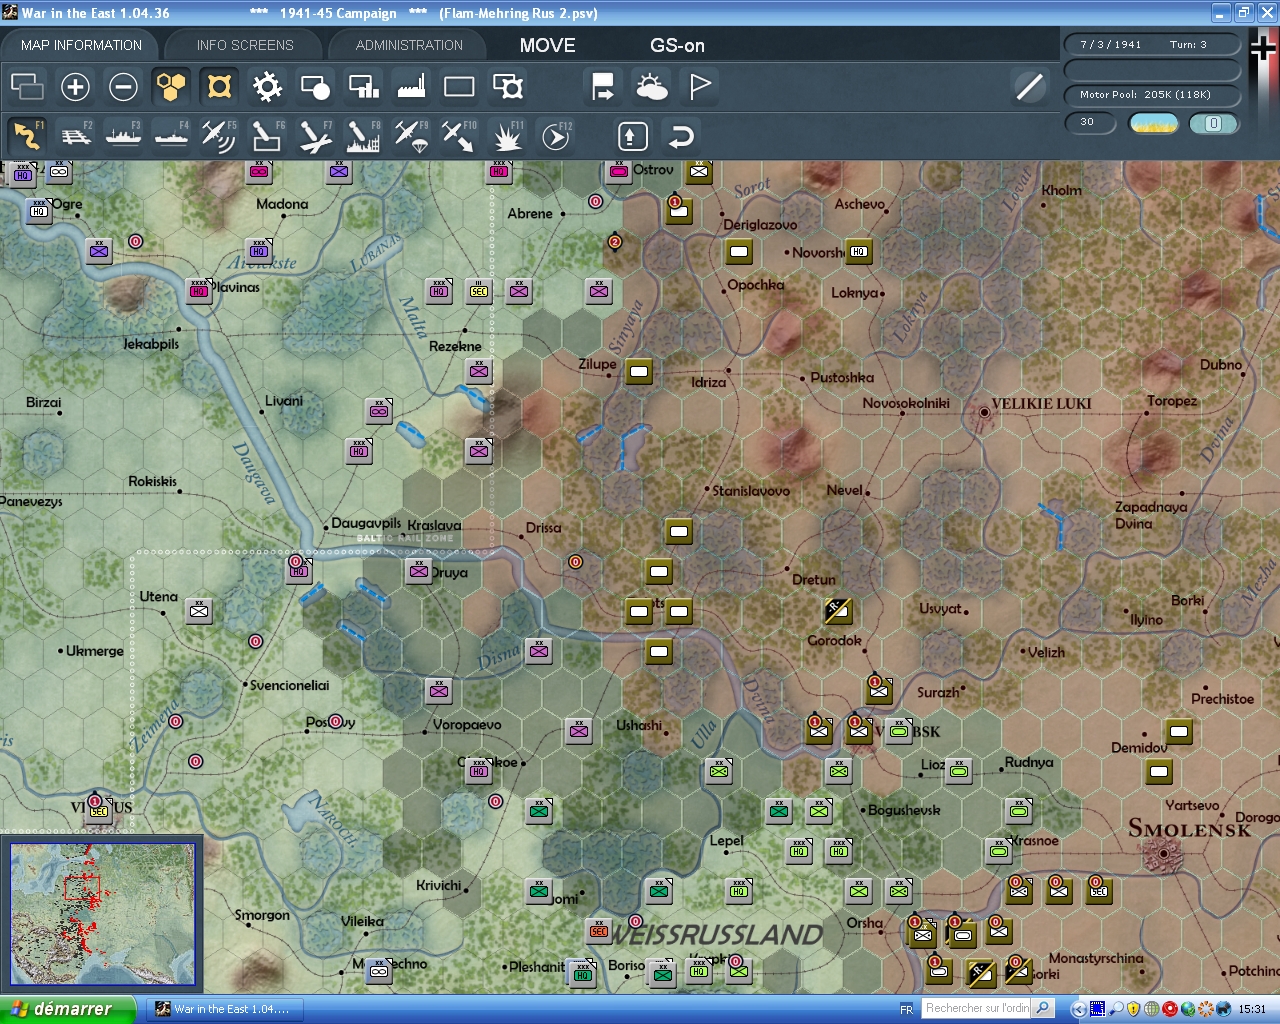Click the Smolensk city on map
The image size is (1280, 1024).
[1163, 853]
